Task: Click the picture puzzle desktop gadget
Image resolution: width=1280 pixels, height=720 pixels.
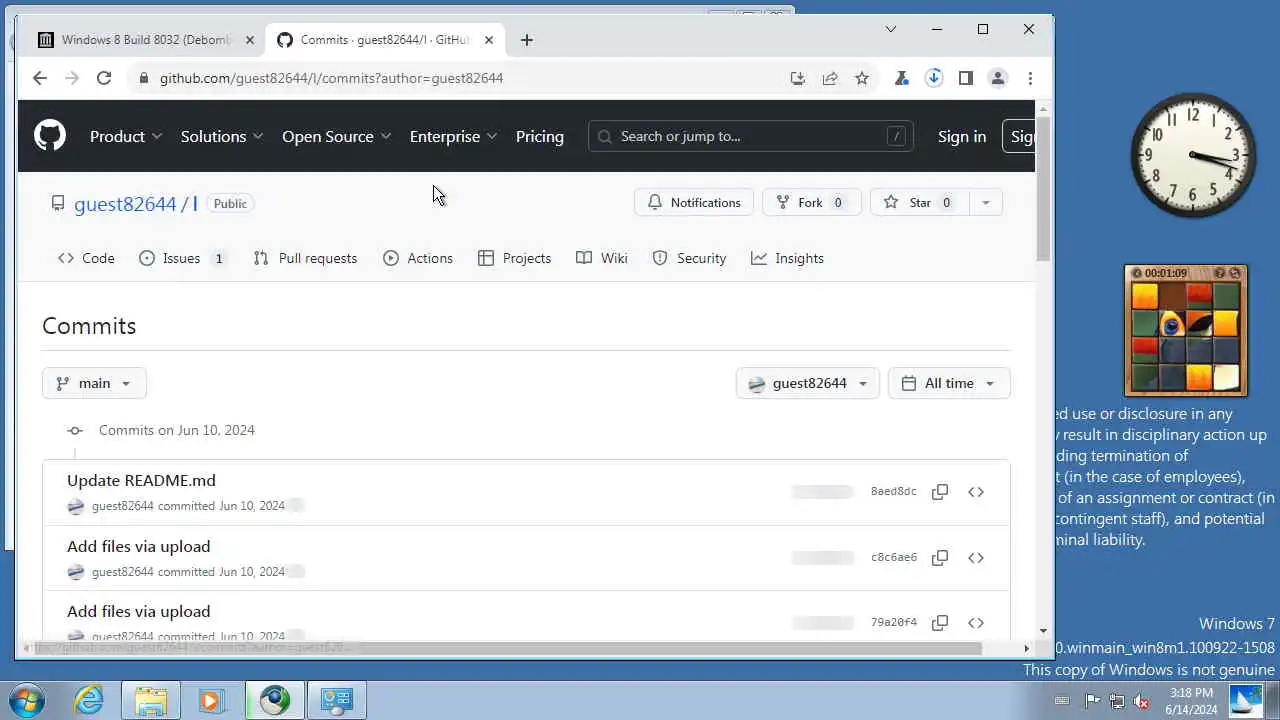Action: coord(1186,331)
